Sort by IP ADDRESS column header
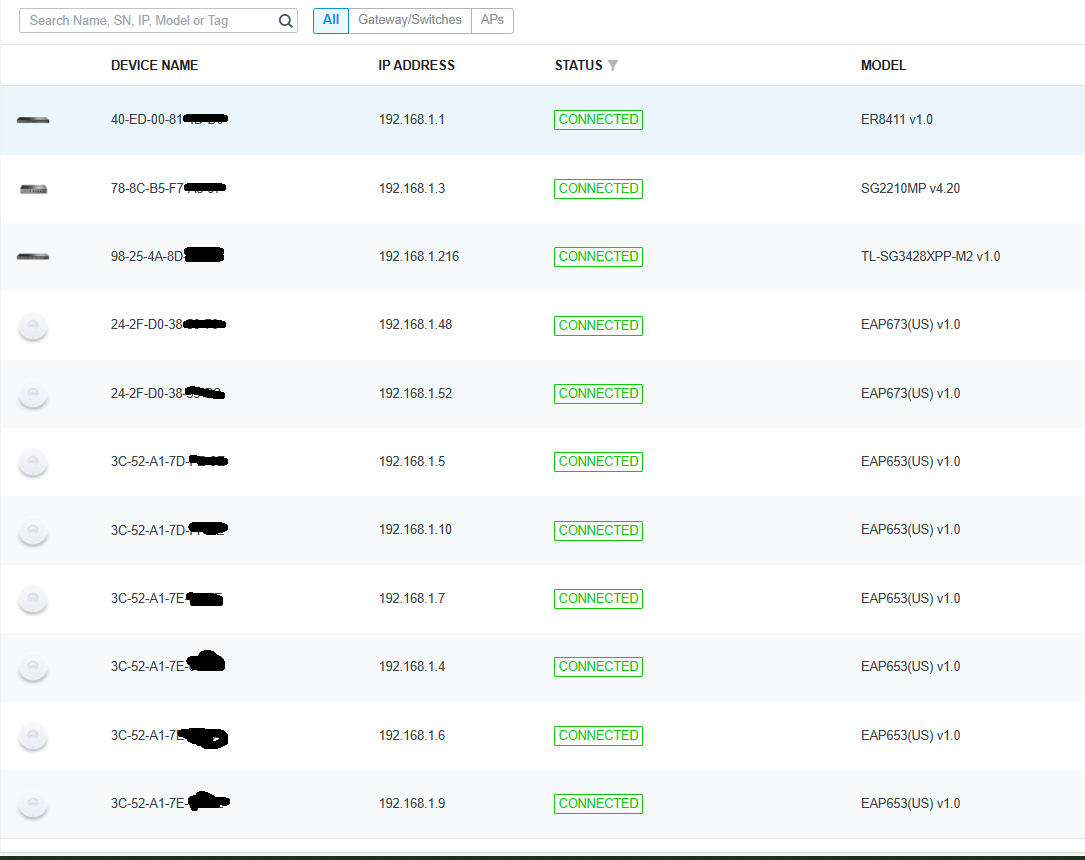This screenshot has height=860, width=1085. pos(417,65)
